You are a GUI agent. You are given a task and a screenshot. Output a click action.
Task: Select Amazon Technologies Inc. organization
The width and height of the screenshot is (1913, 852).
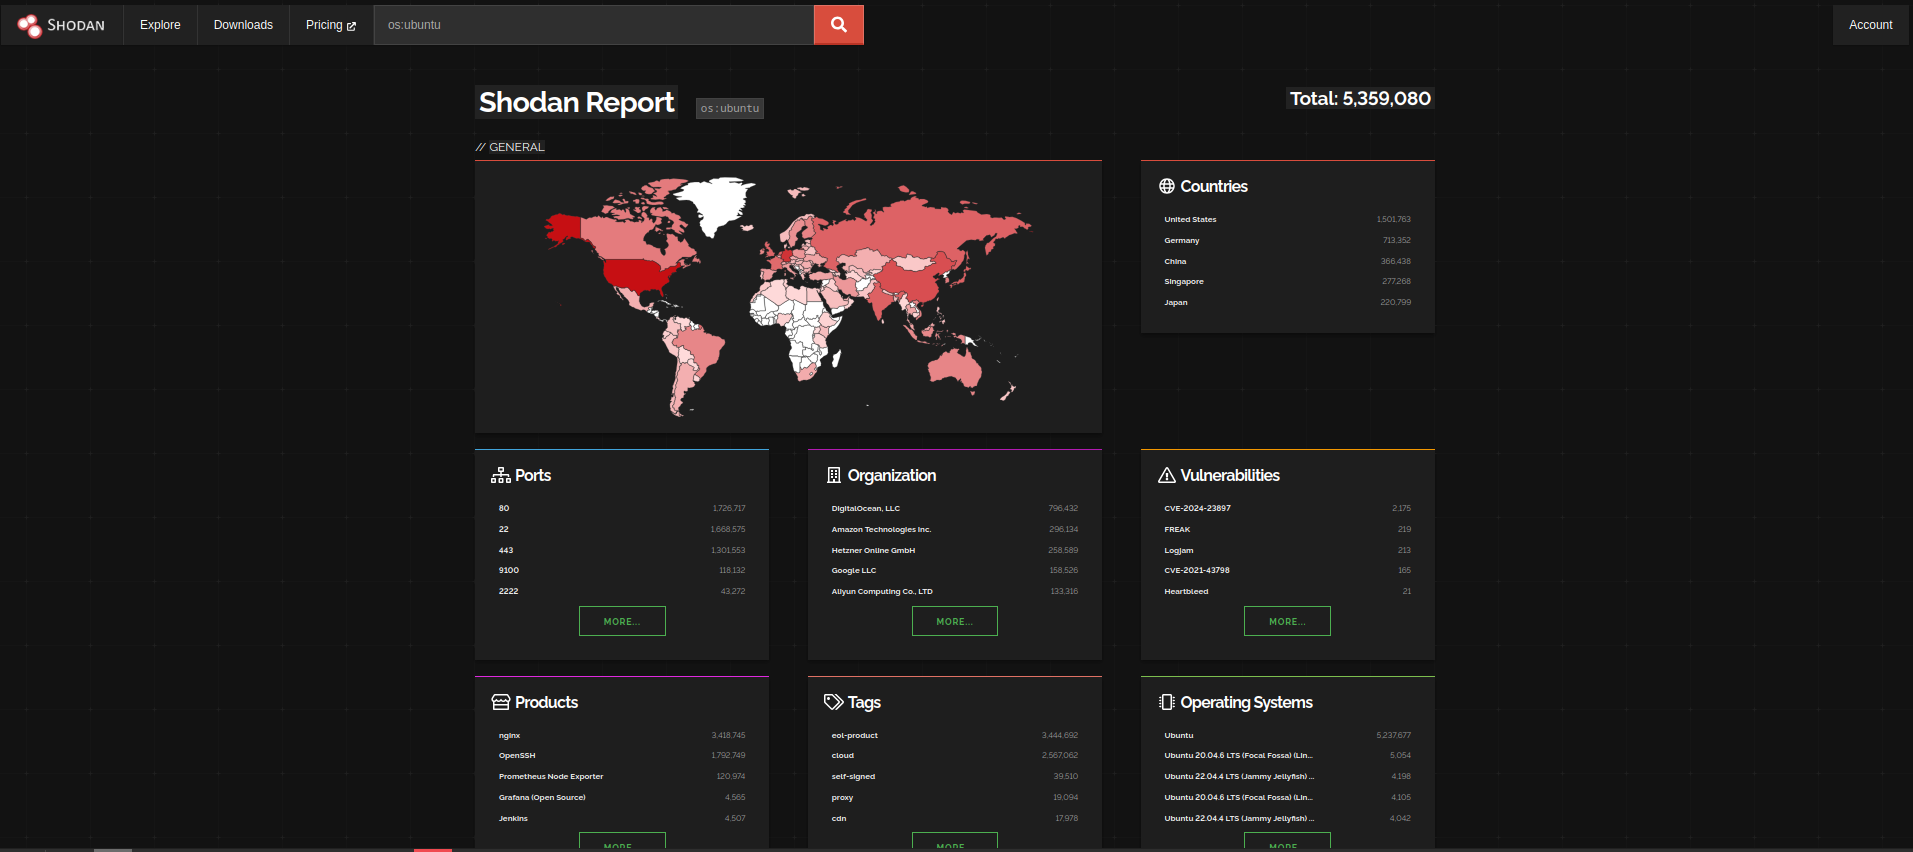955,529
